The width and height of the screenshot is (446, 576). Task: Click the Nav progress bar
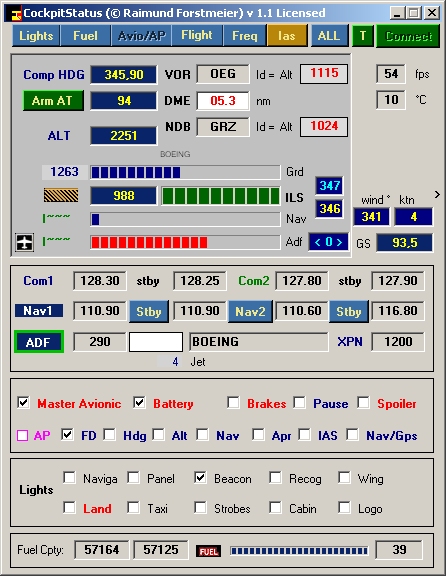tap(185, 219)
